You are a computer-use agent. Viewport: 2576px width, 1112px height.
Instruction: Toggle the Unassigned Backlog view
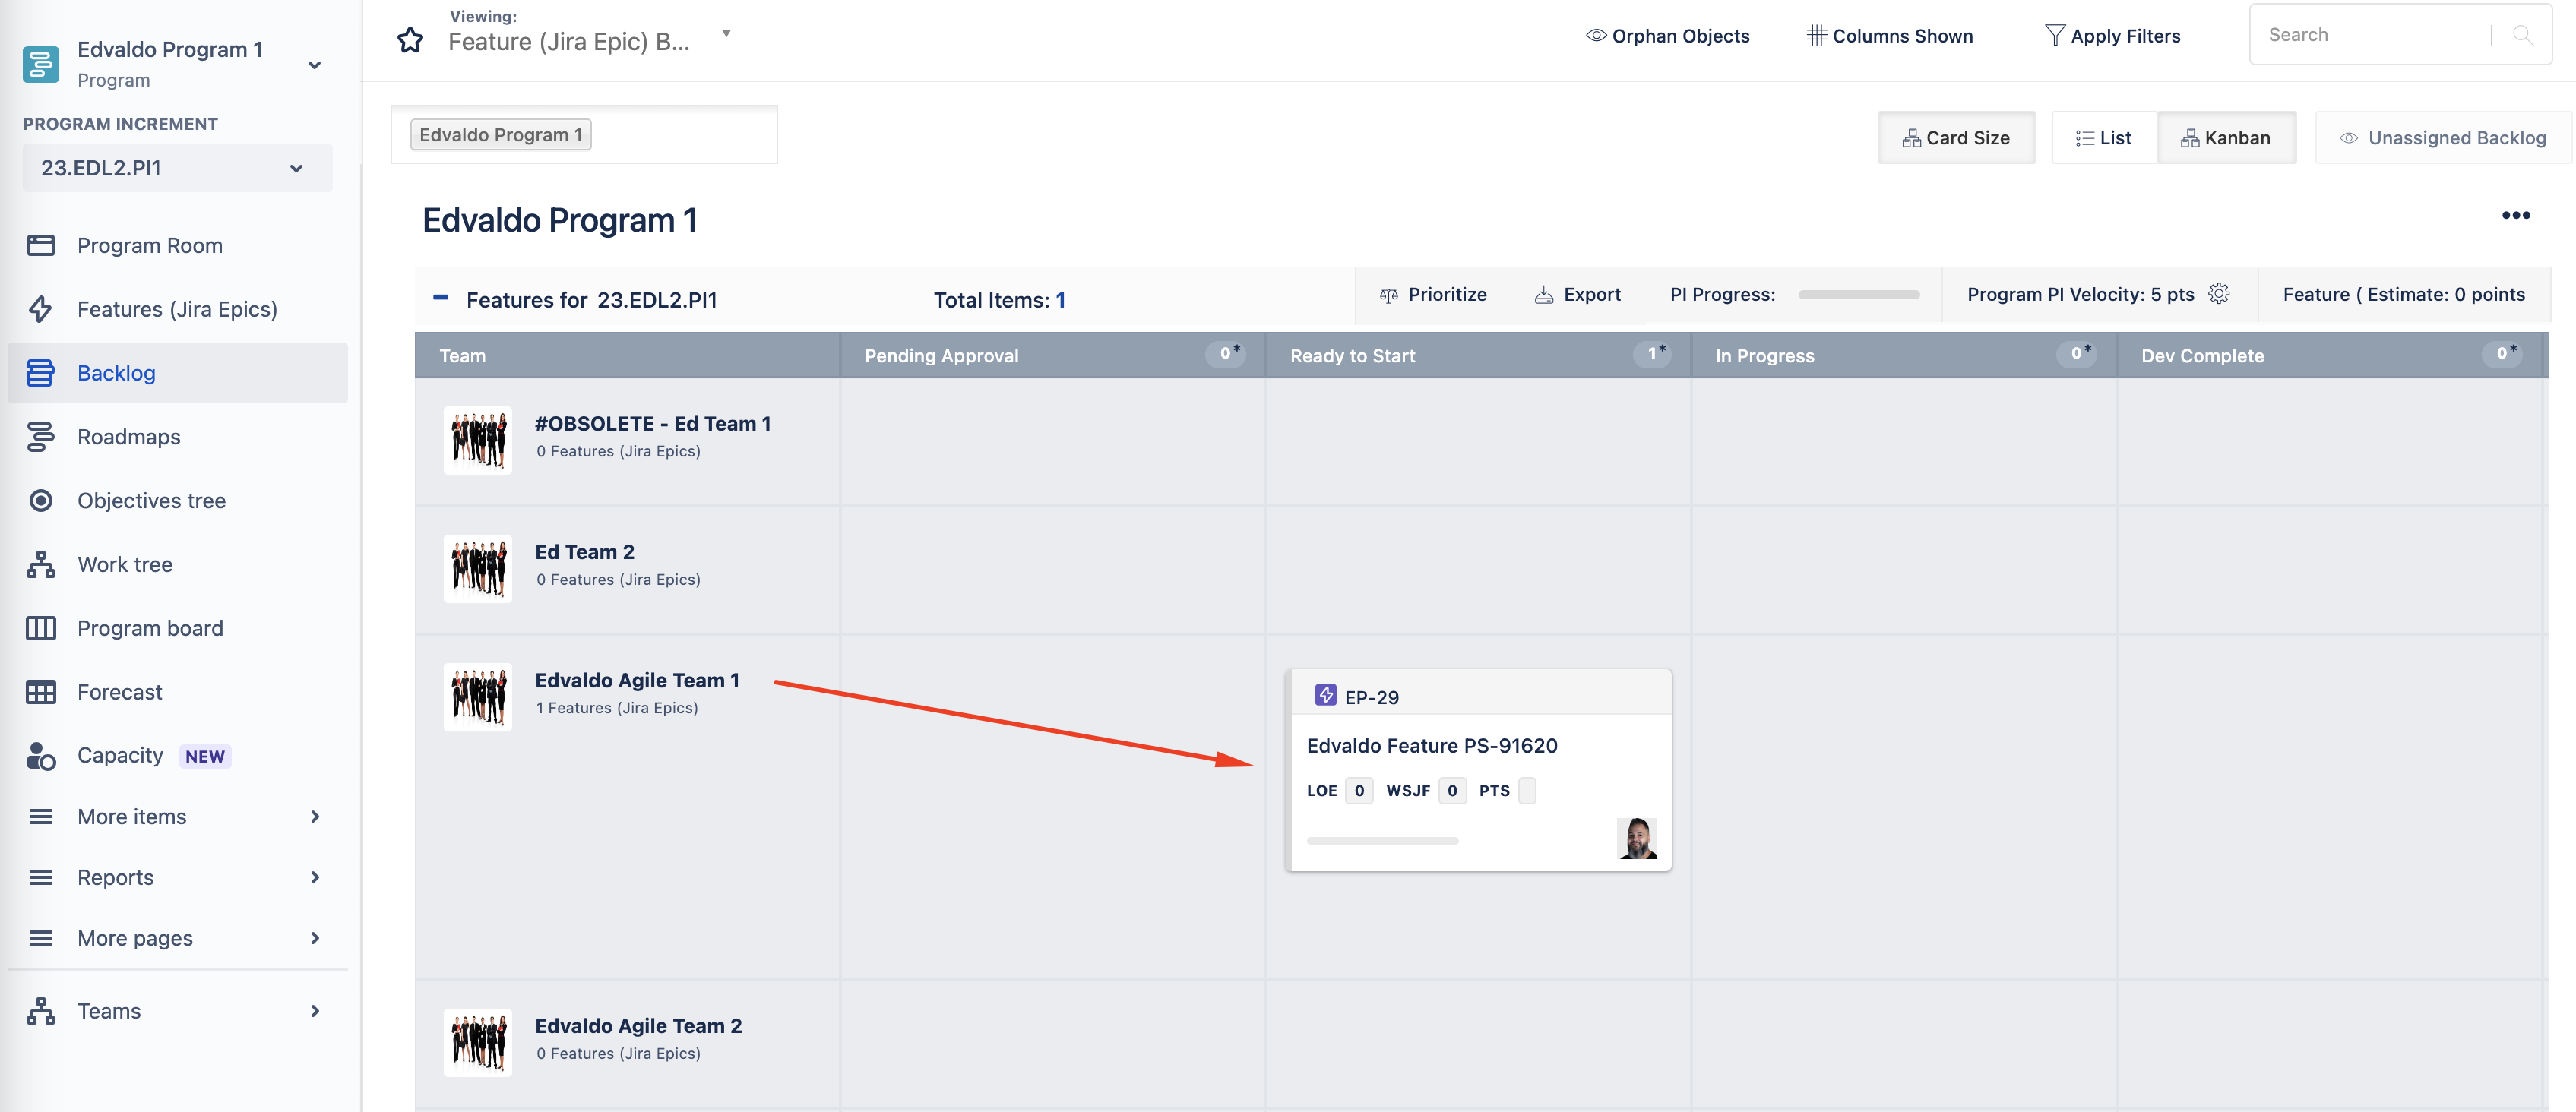pos(2443,138)
